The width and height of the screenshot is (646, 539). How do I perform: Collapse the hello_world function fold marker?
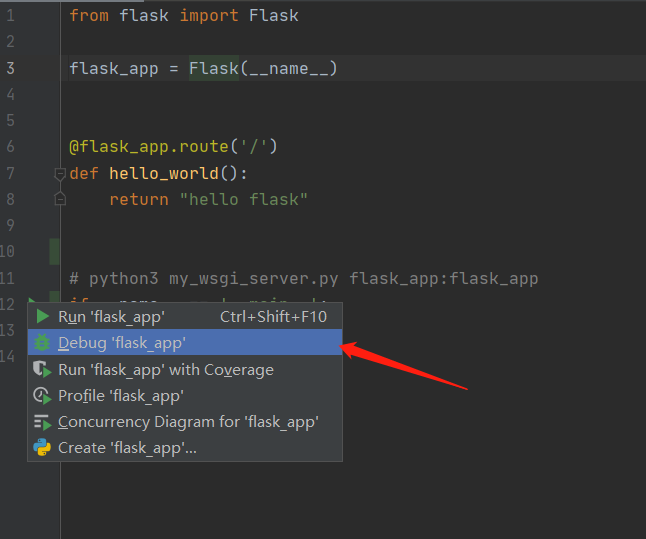coord(60,174)
